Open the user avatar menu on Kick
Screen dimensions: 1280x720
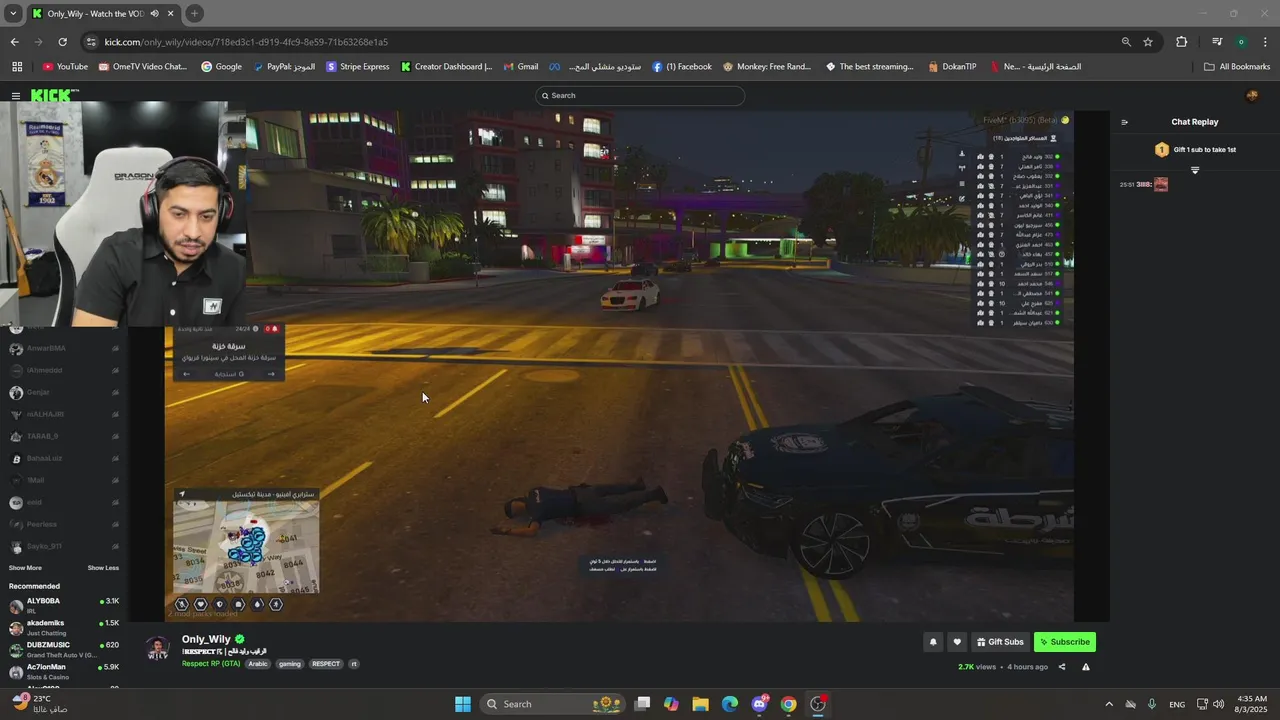(1252, 96)
